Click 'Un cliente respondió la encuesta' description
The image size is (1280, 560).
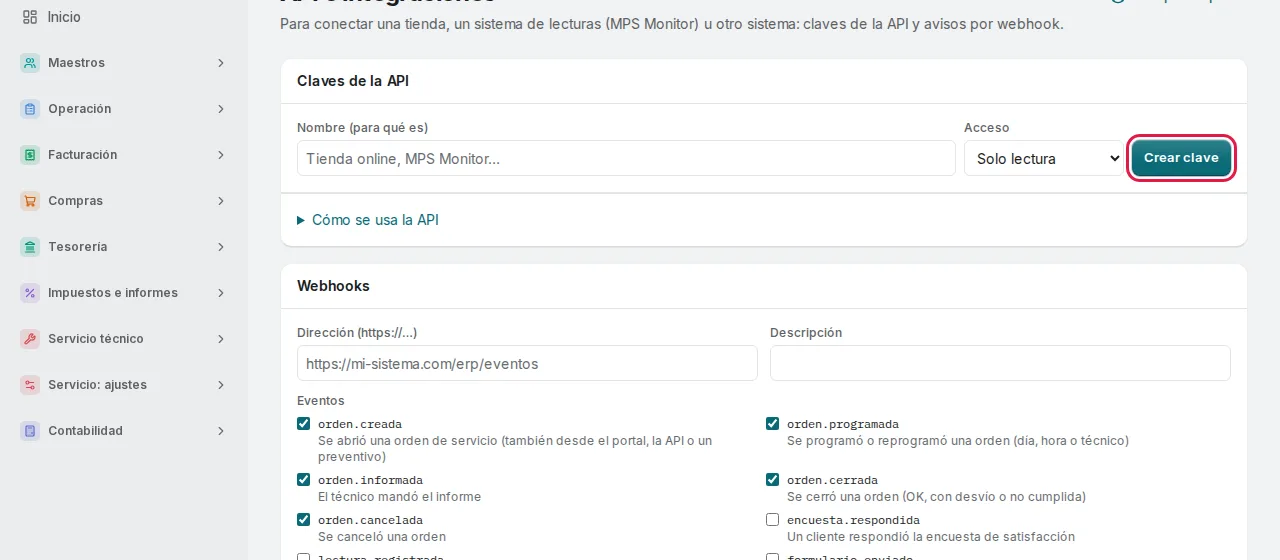[x=931, y=537]
